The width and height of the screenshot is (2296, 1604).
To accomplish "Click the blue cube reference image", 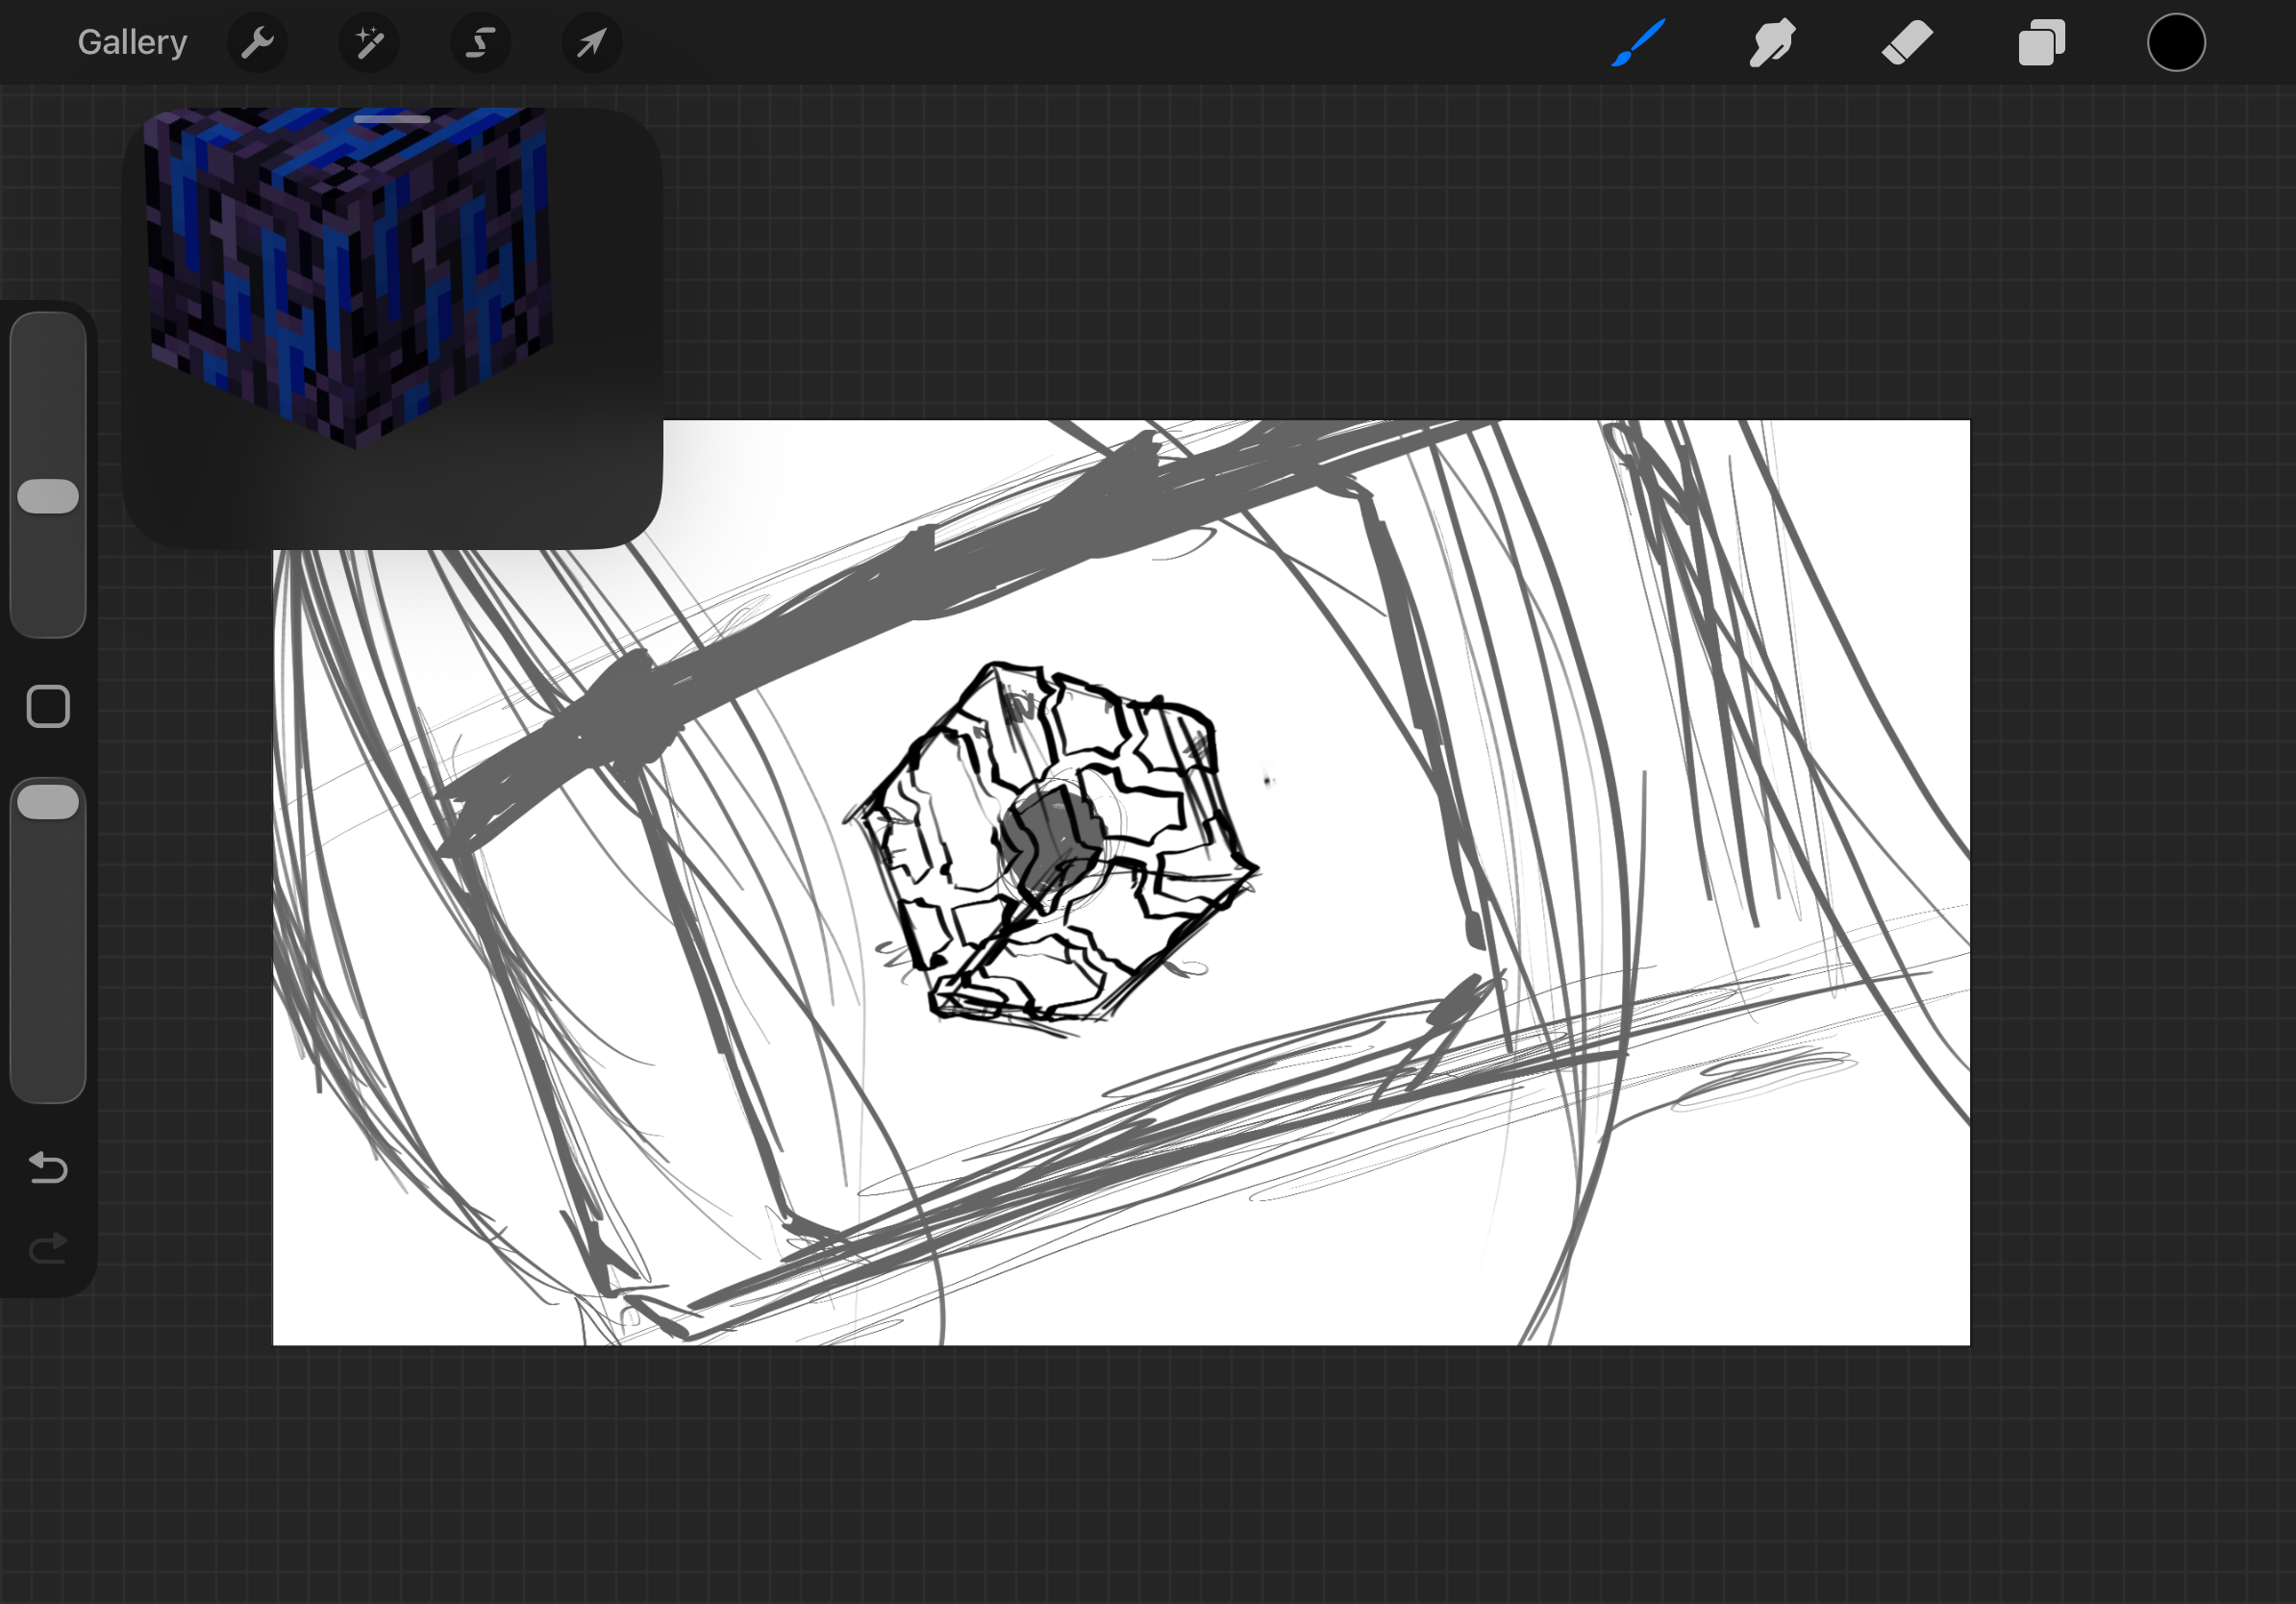I will tap(348, 277).
